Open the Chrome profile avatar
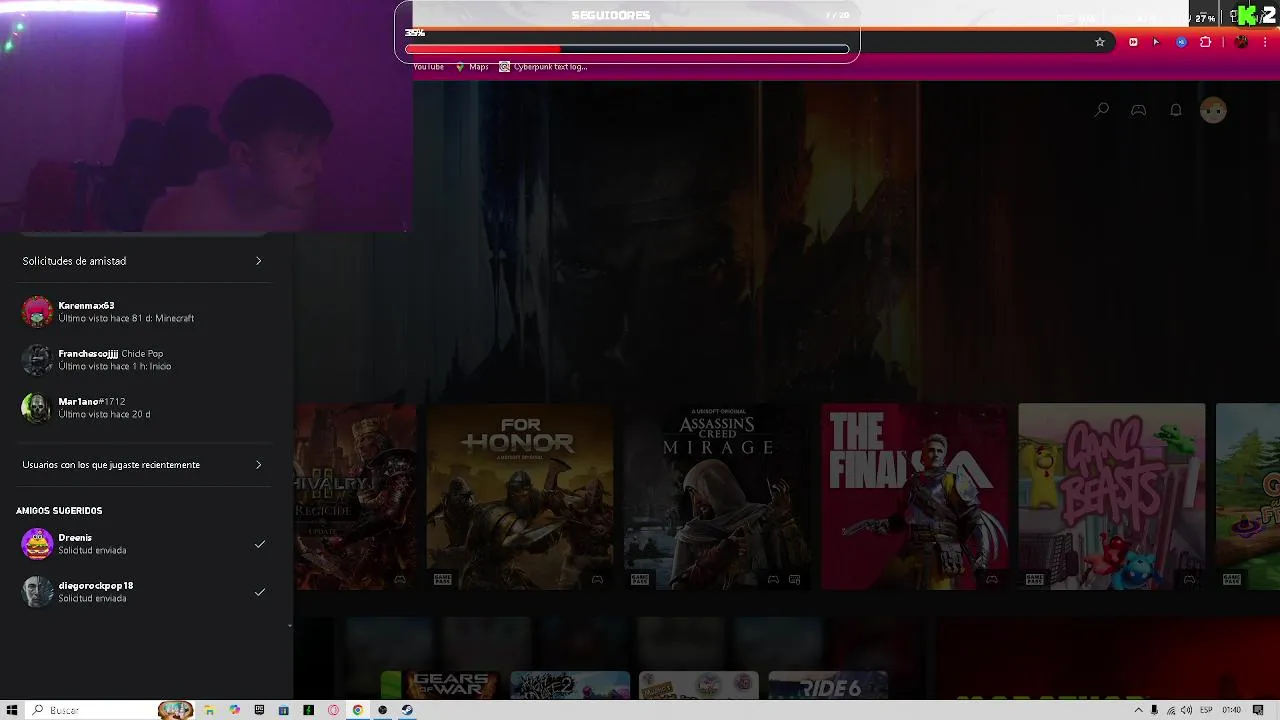 click(x=1242, y=42)
